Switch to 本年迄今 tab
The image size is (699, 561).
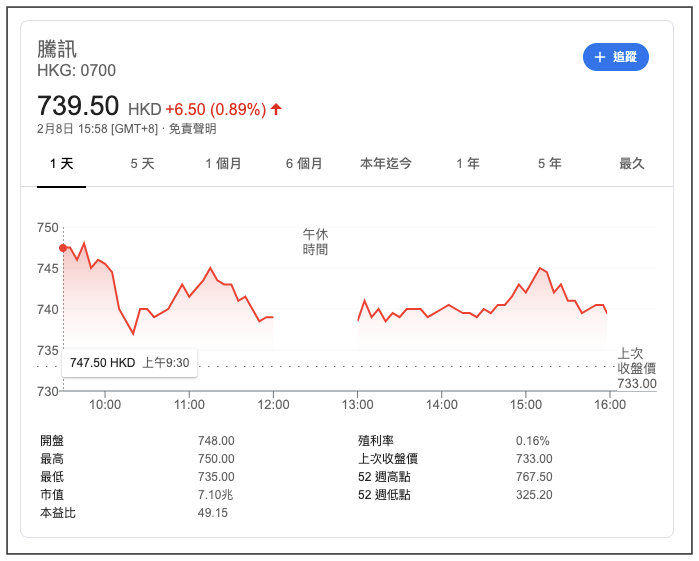coord(385,163)
